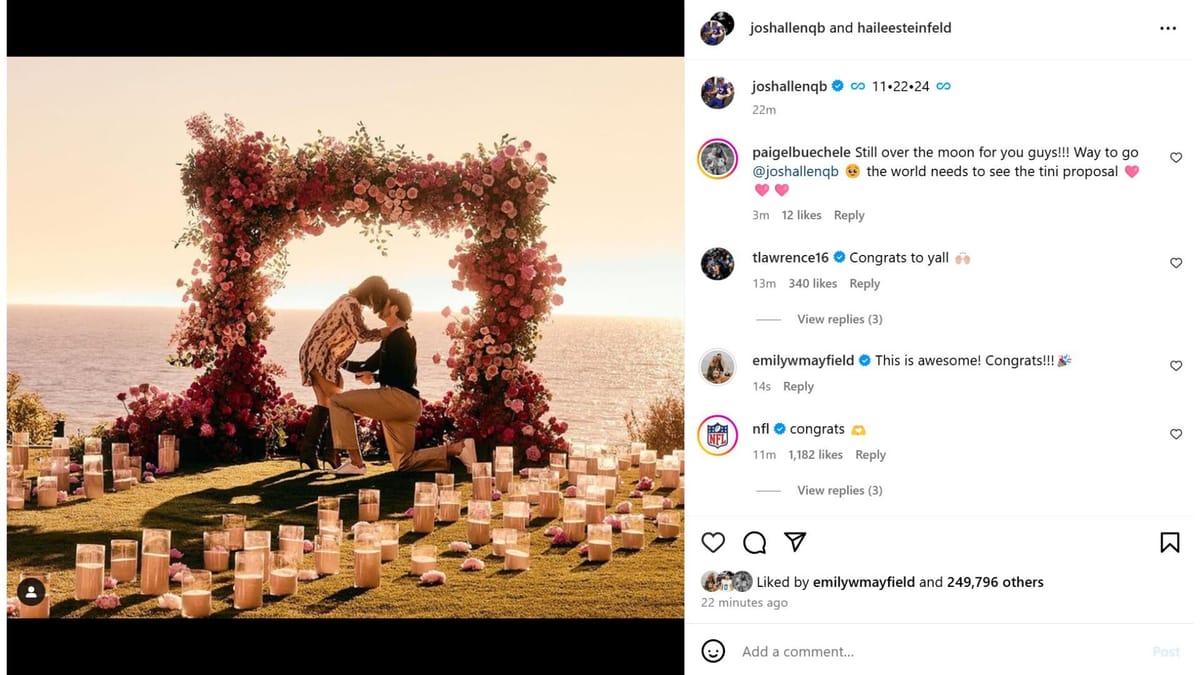Expand replies under tlawrence16's comment
Image resolution: width=1200 pixels, height=675 pixels.
[x=839, y=318]
